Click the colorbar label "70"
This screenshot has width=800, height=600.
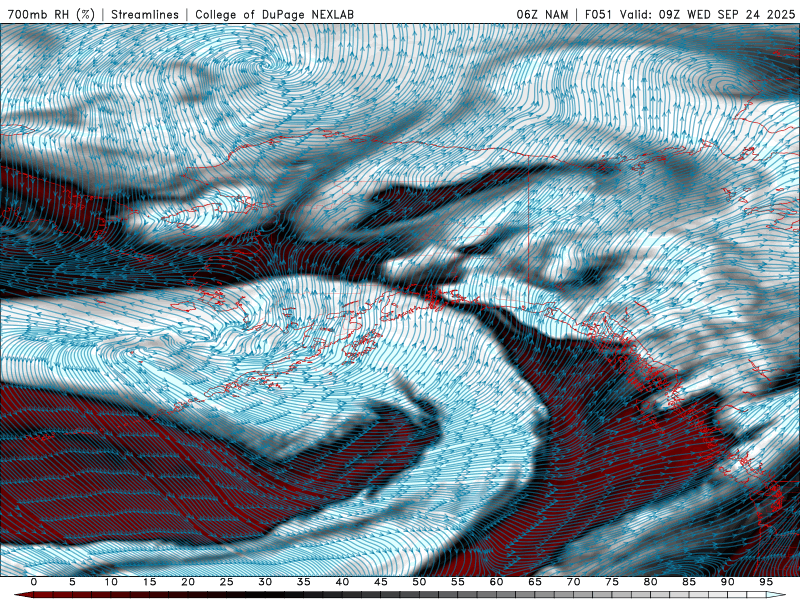coord(573,582)
